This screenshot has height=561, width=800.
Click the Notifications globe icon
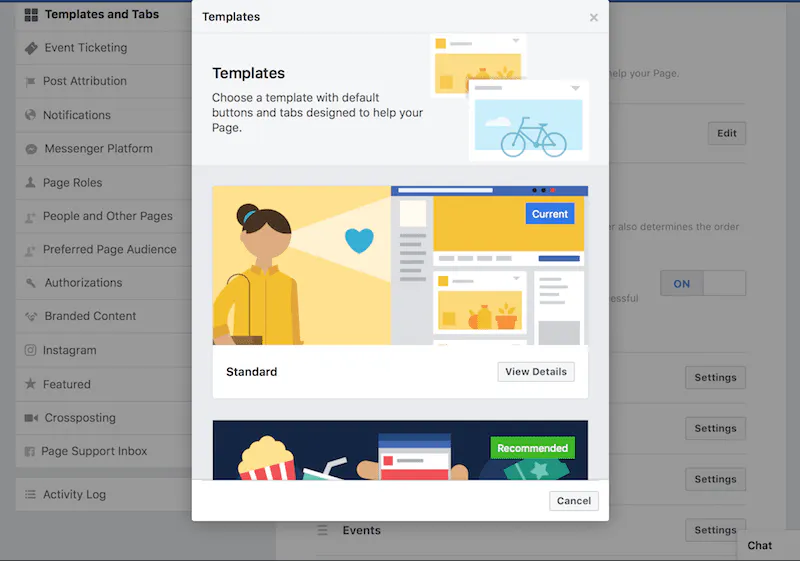click(31, 115)
